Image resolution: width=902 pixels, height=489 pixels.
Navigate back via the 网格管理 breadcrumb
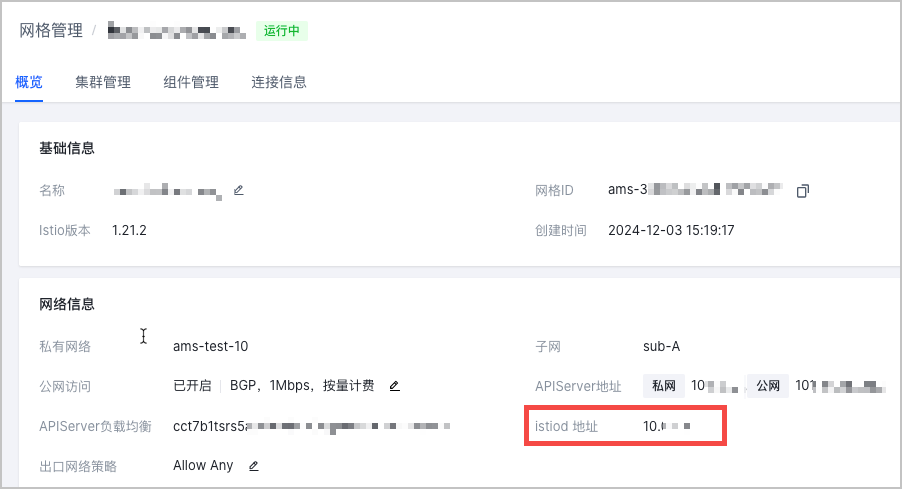51,30
